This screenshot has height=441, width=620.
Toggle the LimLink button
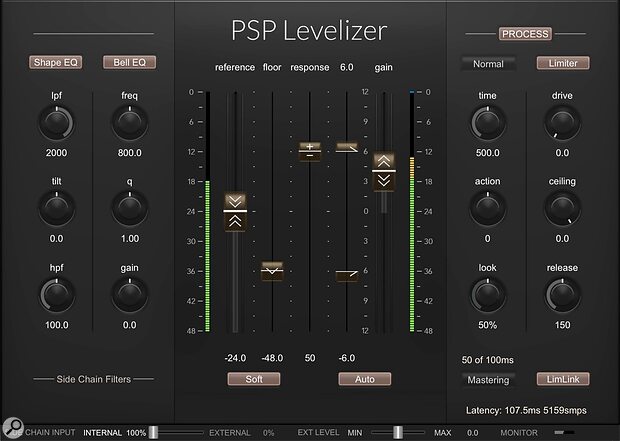563,379
